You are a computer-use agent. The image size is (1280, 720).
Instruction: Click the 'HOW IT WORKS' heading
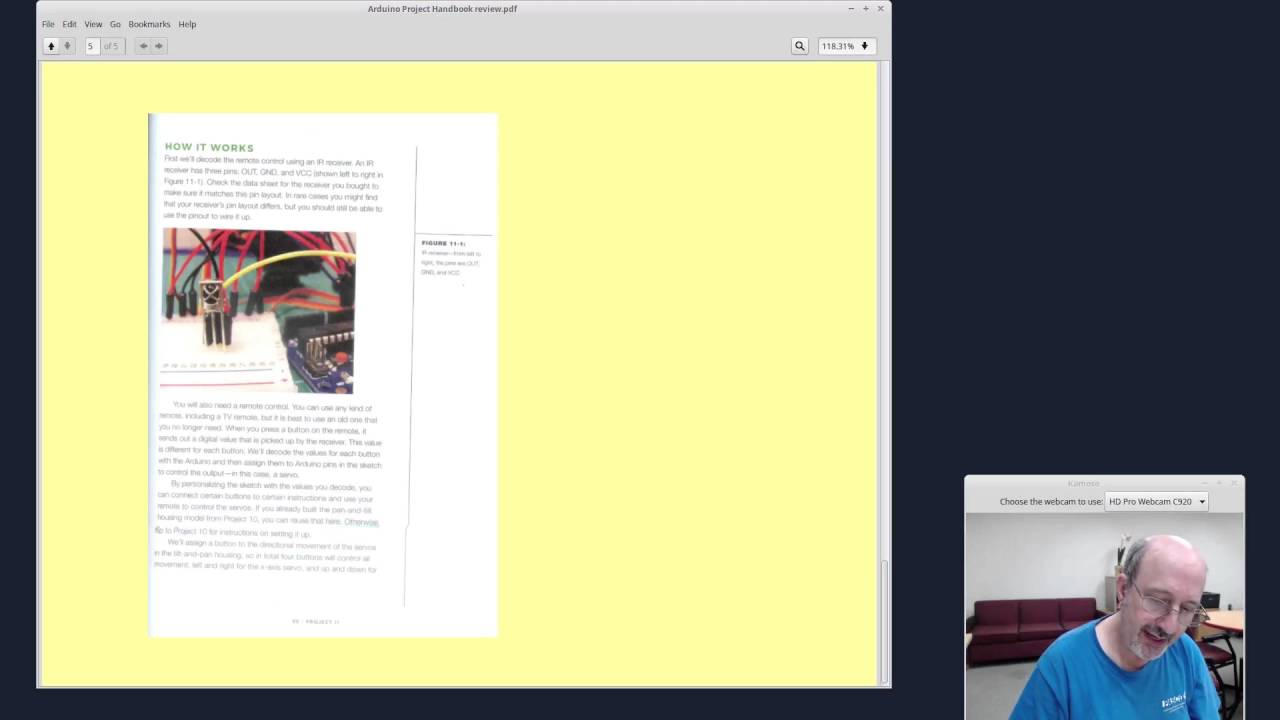pos(209,147)
